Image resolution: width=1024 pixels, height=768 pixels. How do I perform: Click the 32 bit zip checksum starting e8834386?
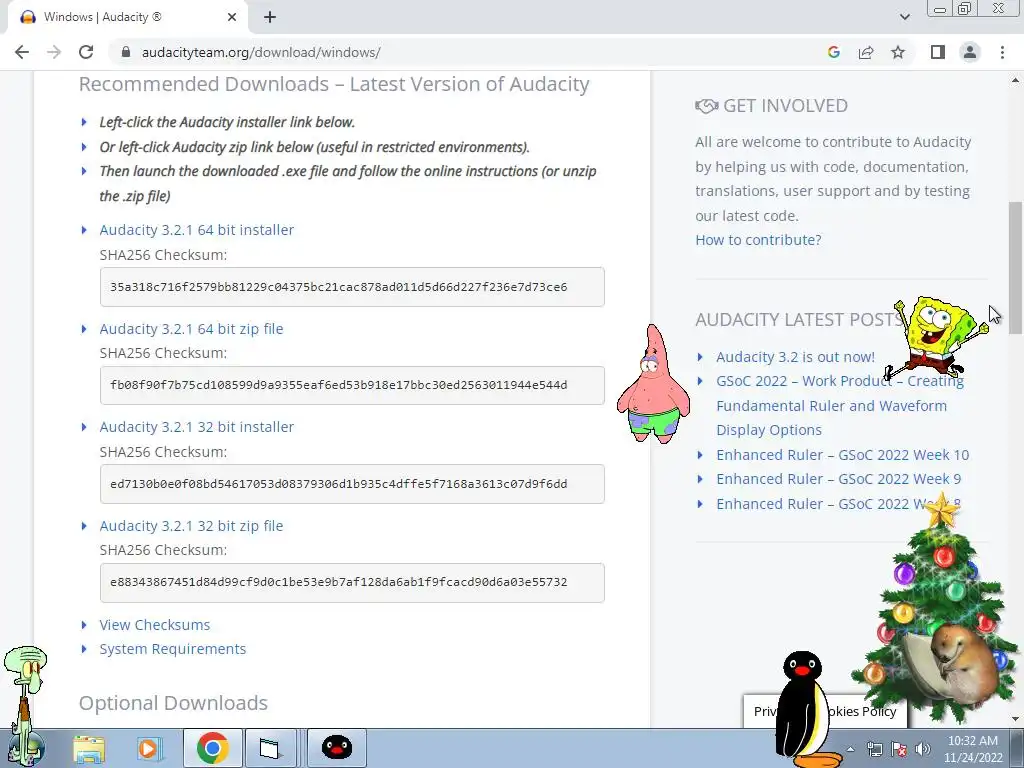coord(352,583)
